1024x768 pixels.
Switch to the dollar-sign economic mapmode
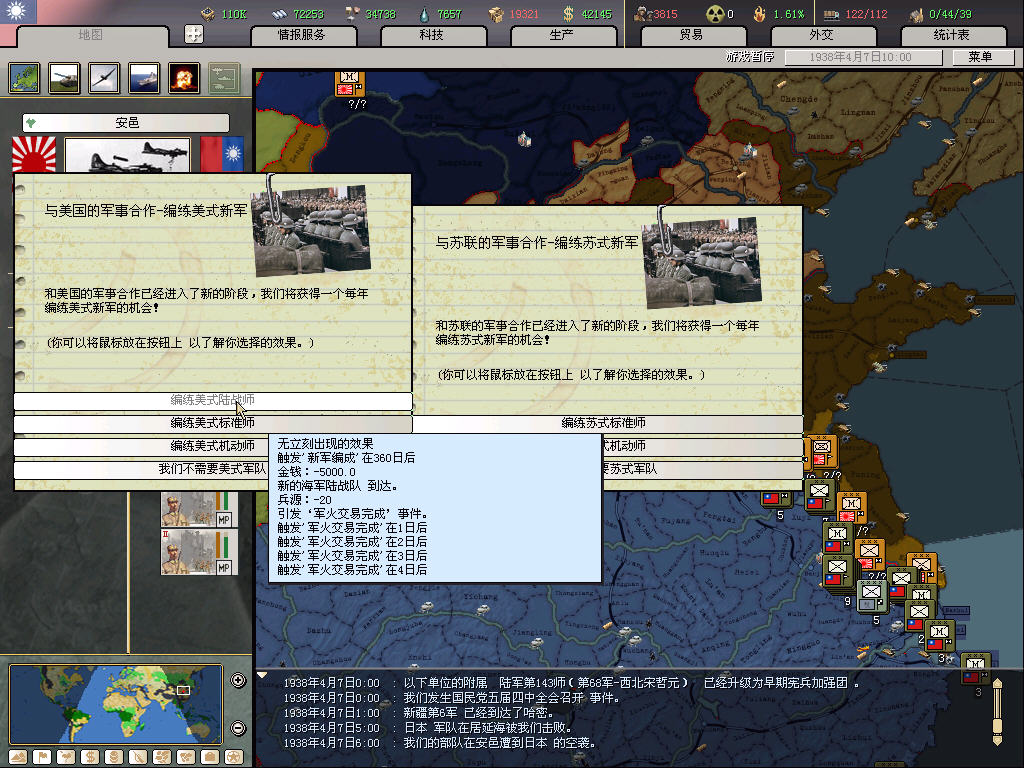(90, 757)
